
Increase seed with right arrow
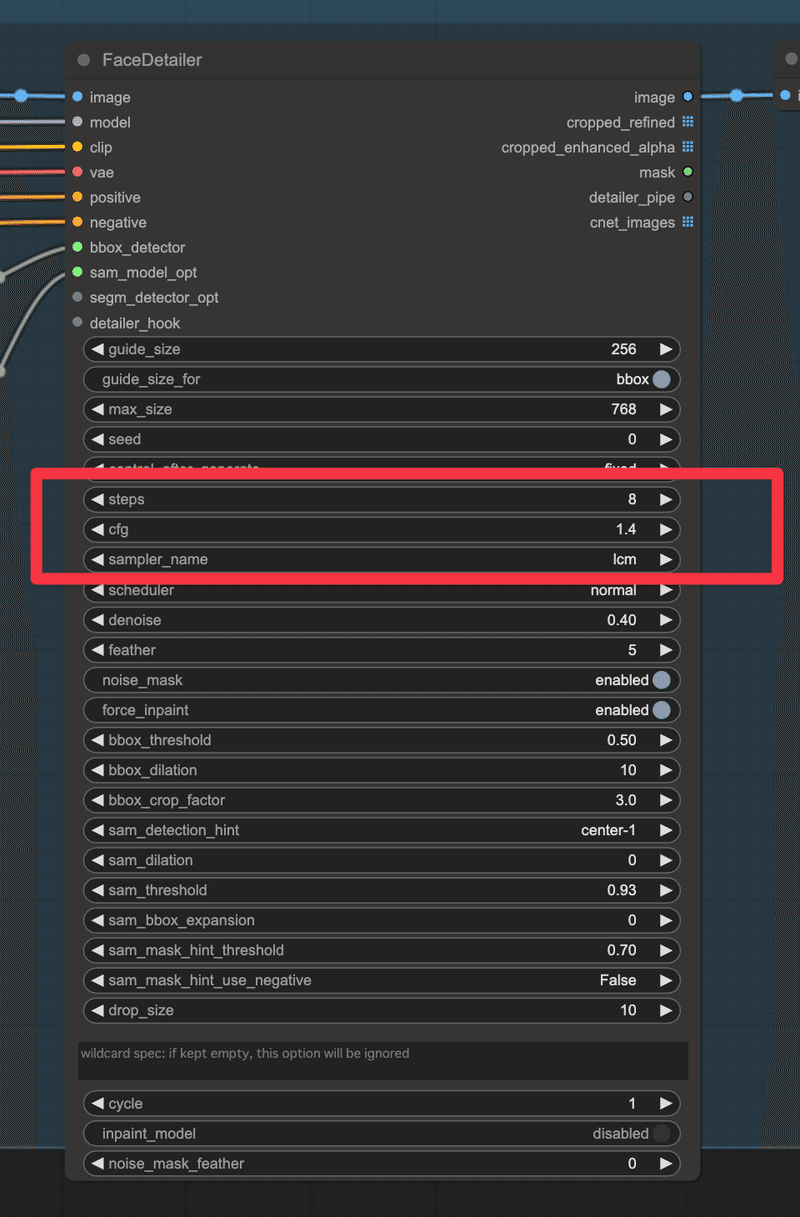666,439
